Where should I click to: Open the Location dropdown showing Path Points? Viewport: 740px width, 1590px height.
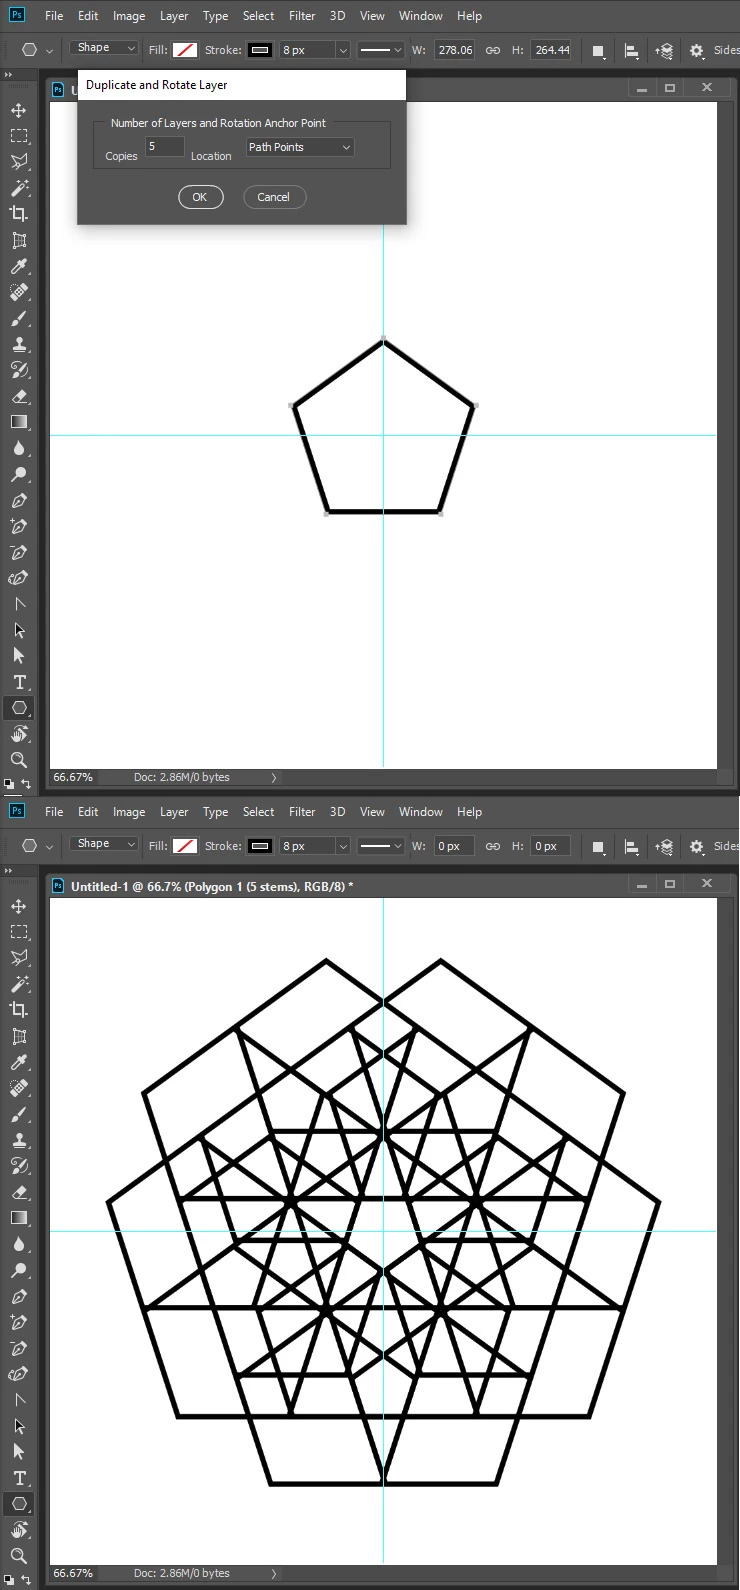point(300,147)
